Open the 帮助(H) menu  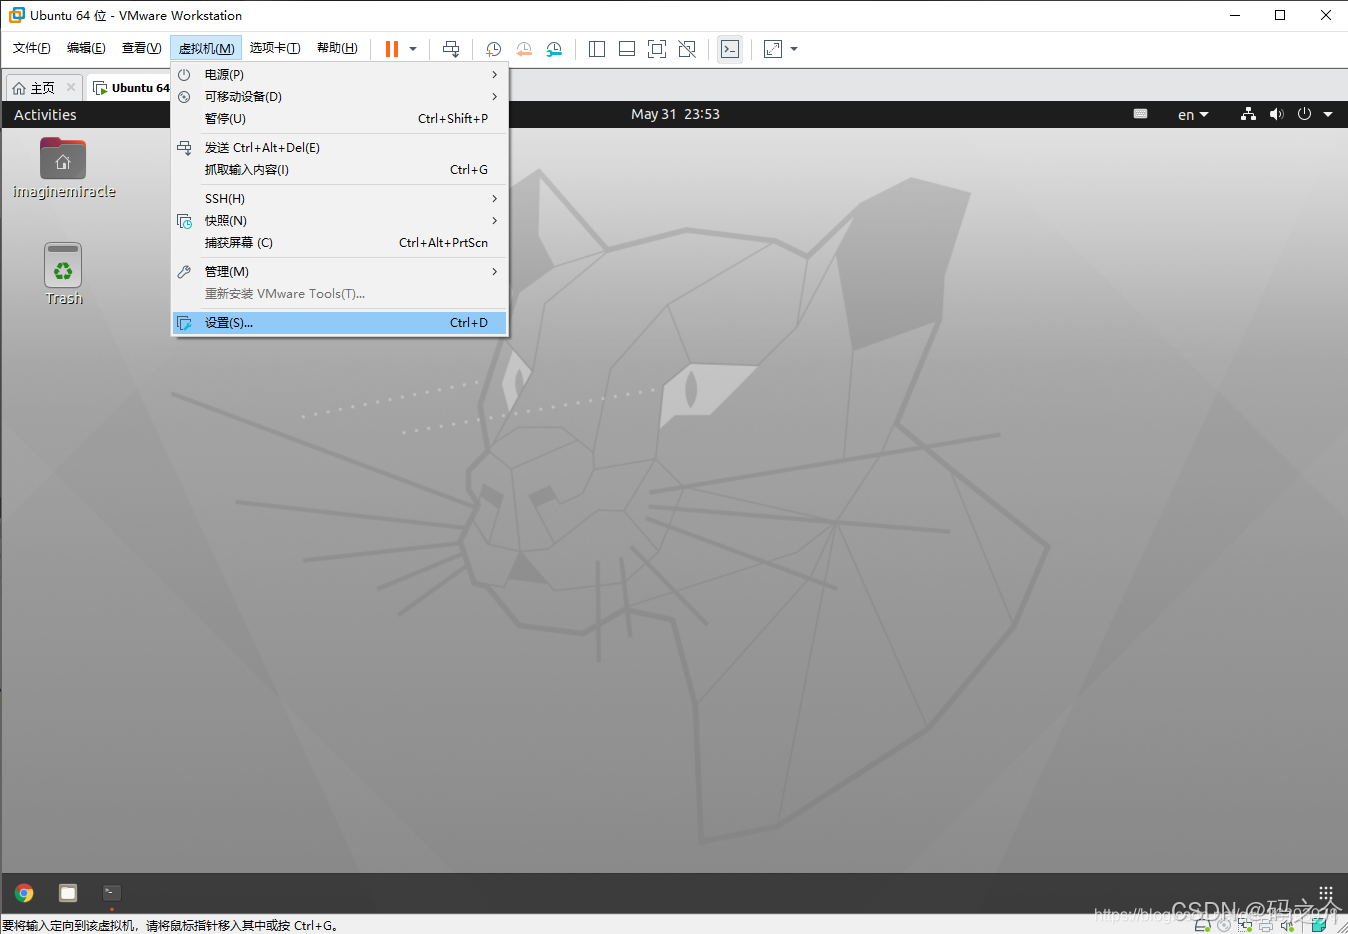(x=337, y=48)
